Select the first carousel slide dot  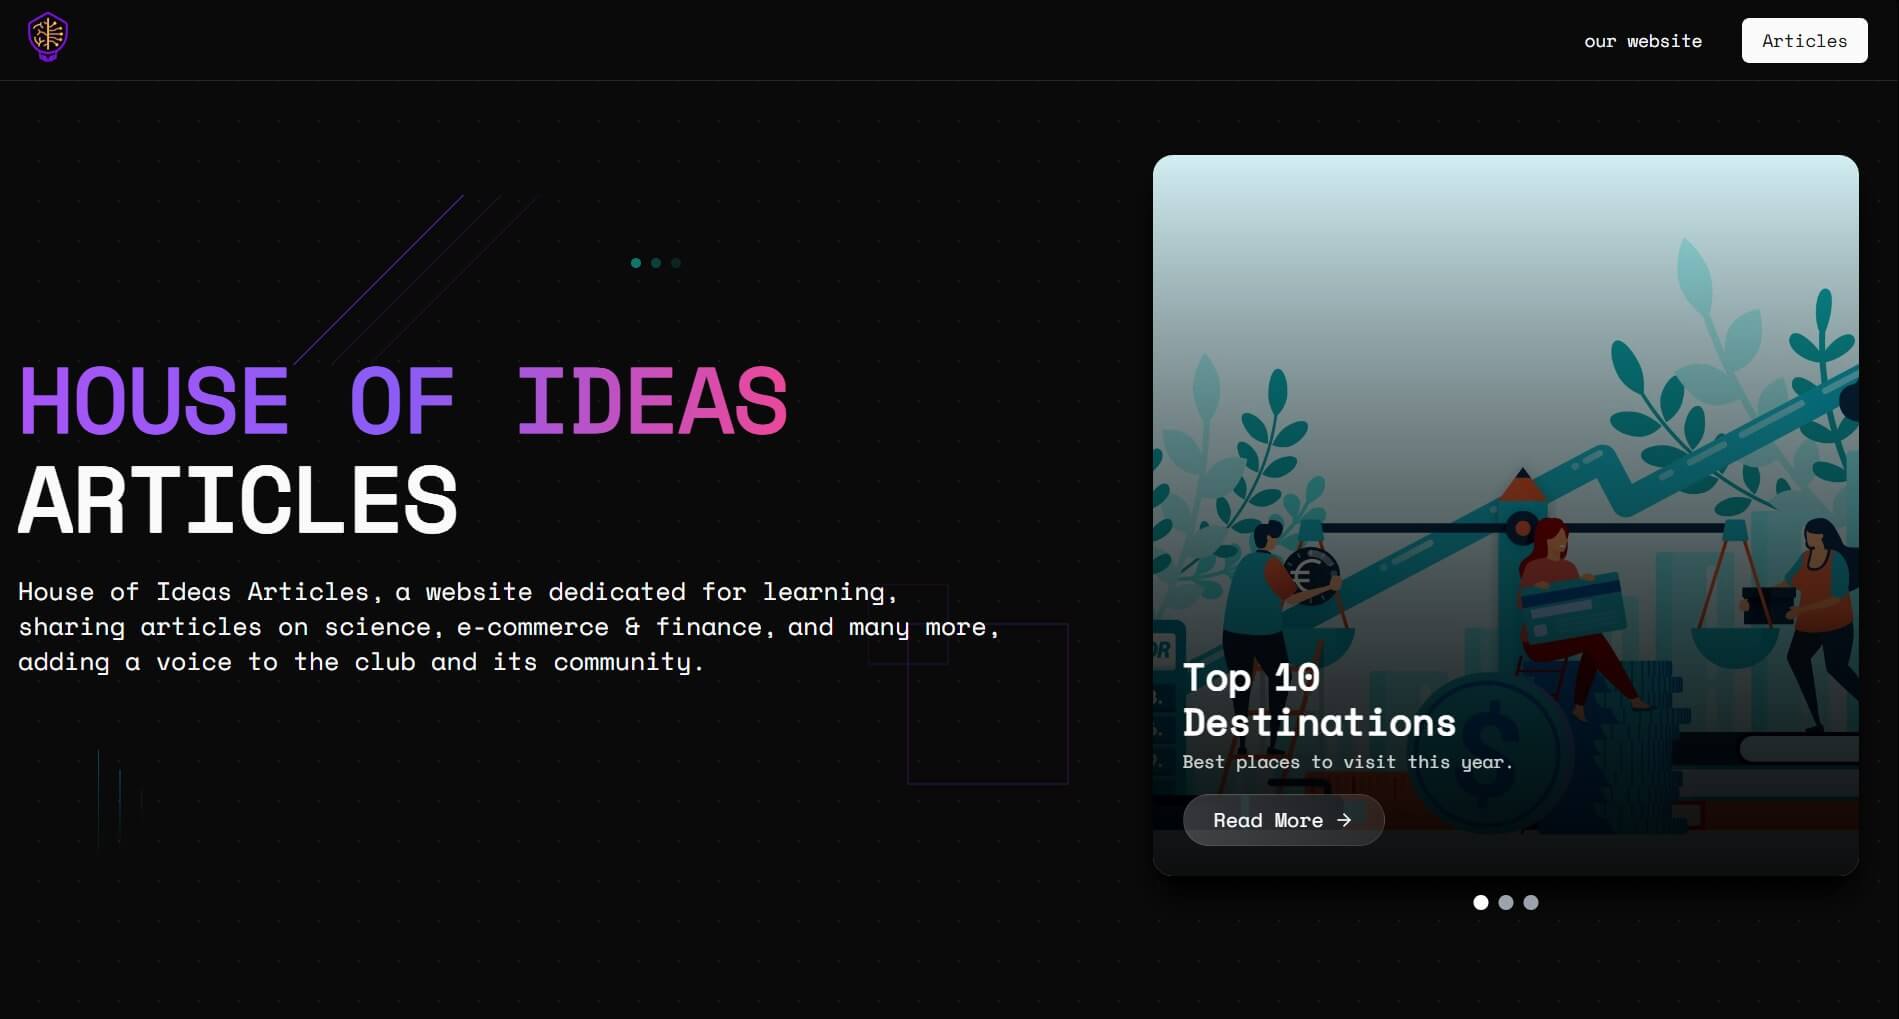[x=1480, y=902]
